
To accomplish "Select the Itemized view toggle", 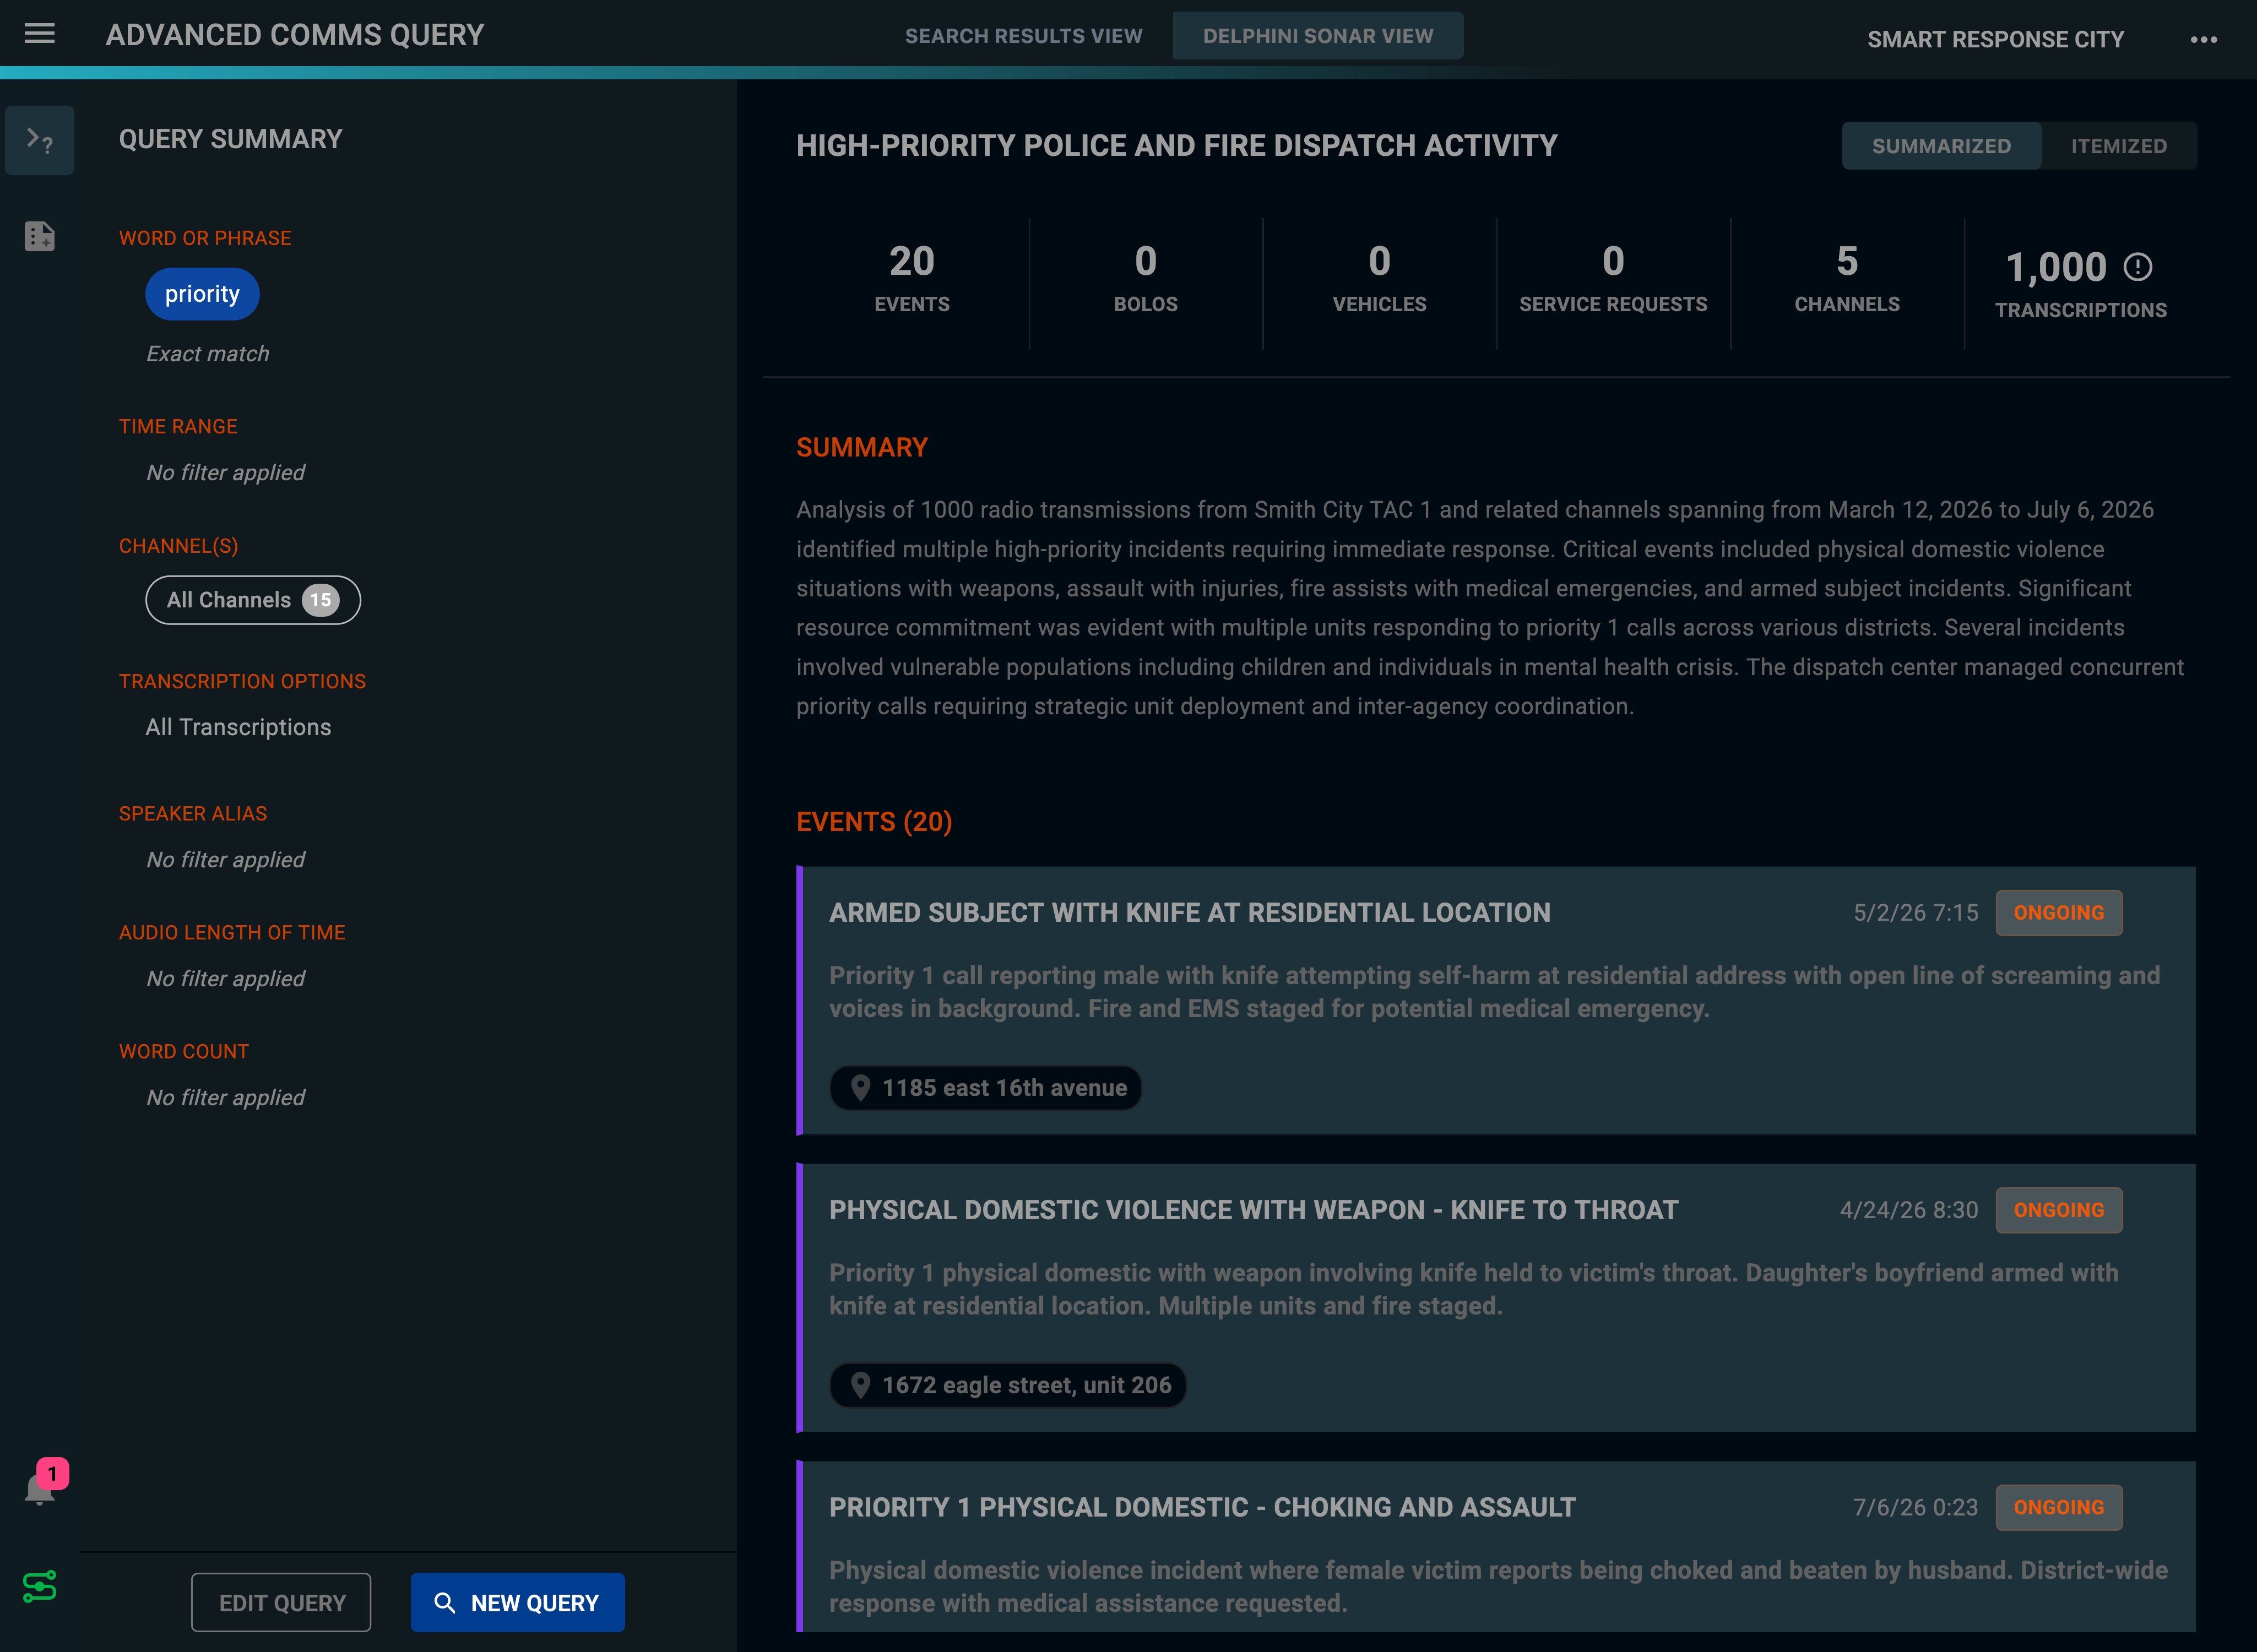I will 2119,146.
